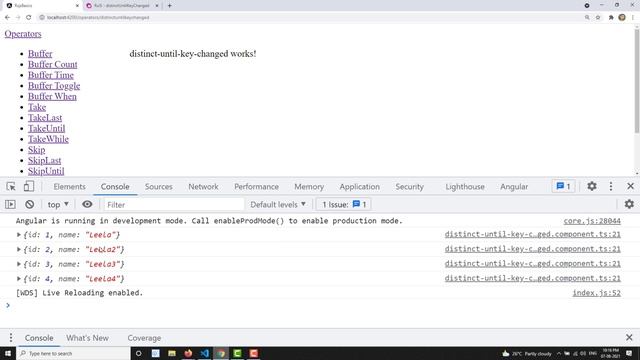
Task: Switch to the Network tab
Action: [203, 187]
